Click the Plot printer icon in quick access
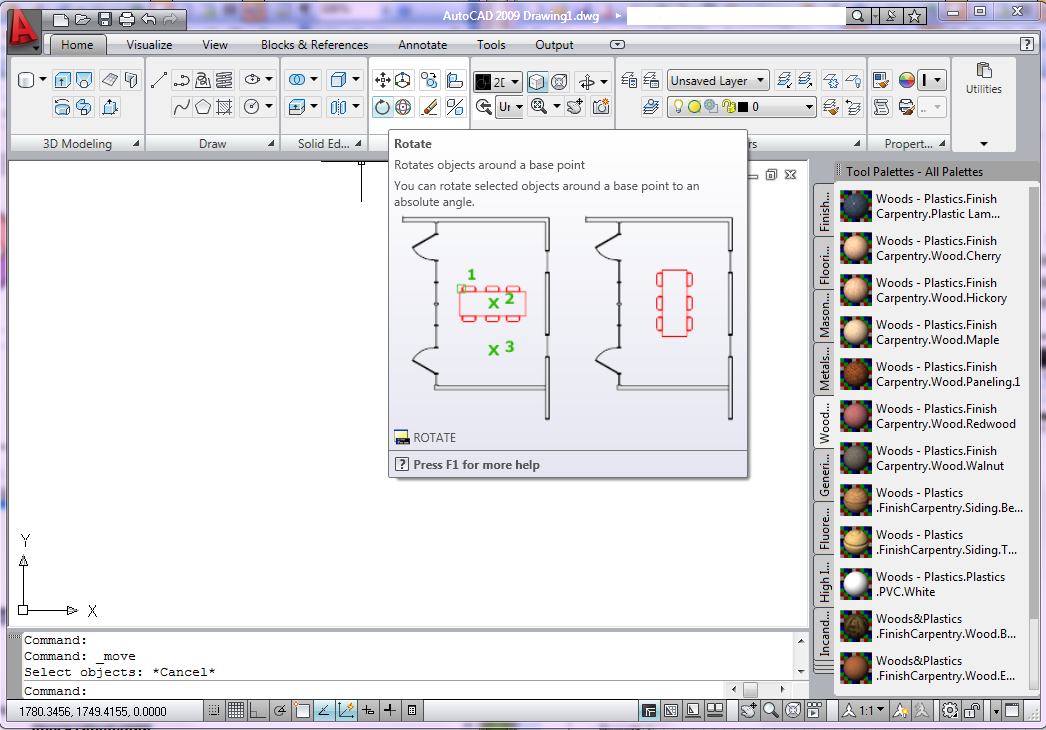 127,19
